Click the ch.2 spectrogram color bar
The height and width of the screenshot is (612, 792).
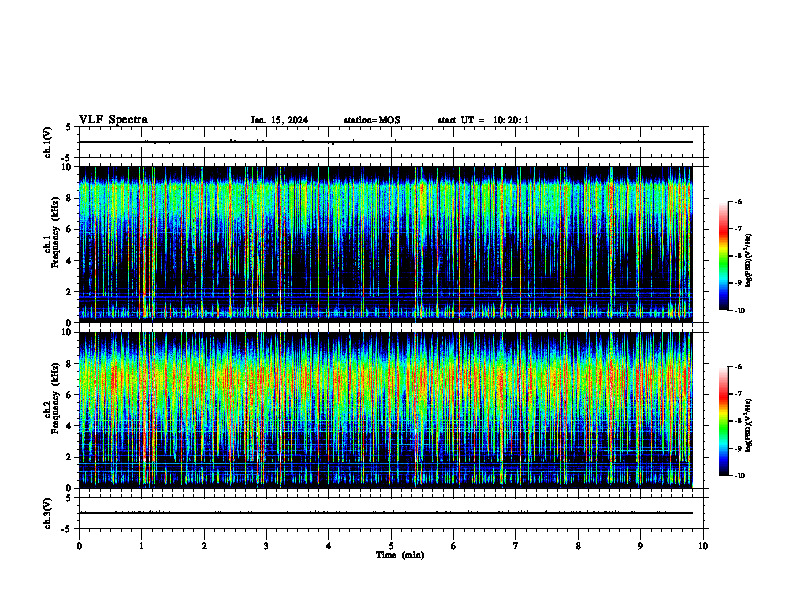click(x=723, y=421)
